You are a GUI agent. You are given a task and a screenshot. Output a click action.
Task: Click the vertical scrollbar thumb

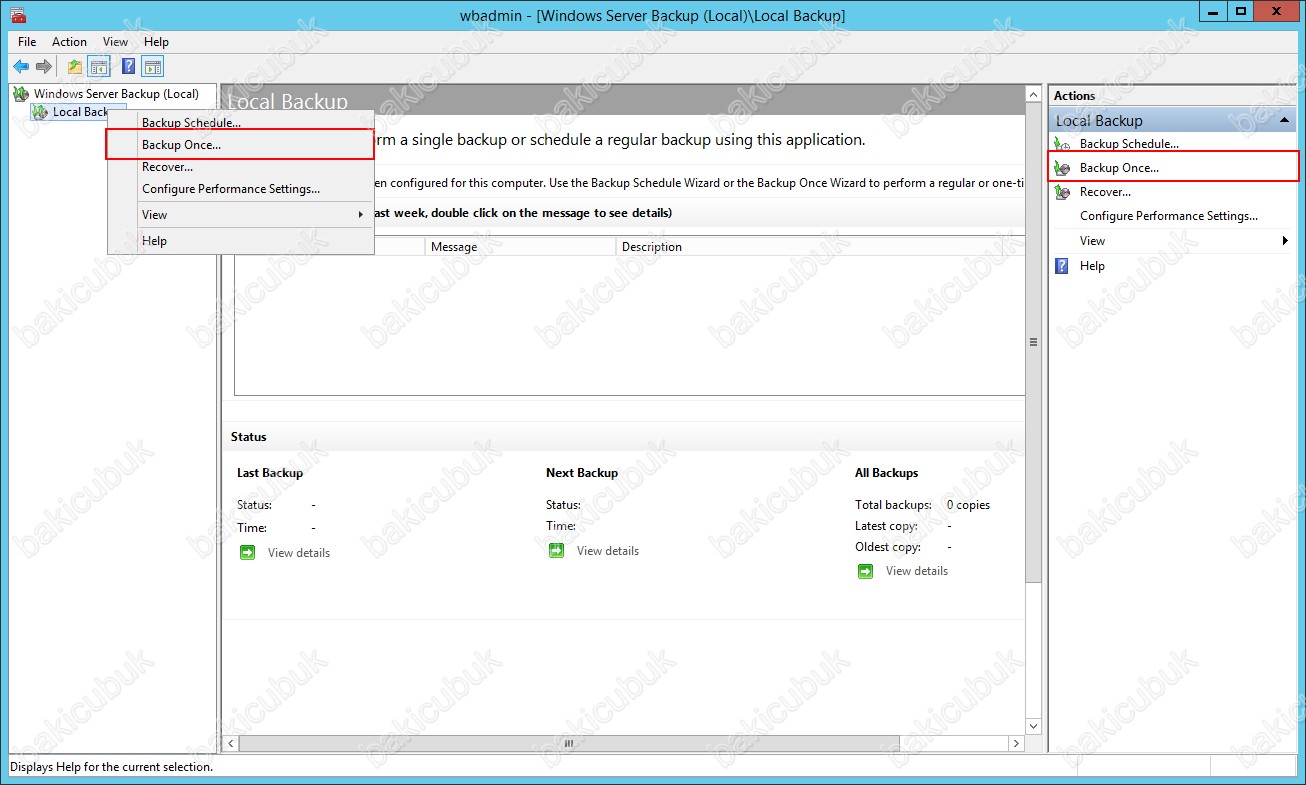pos(1033,342)
